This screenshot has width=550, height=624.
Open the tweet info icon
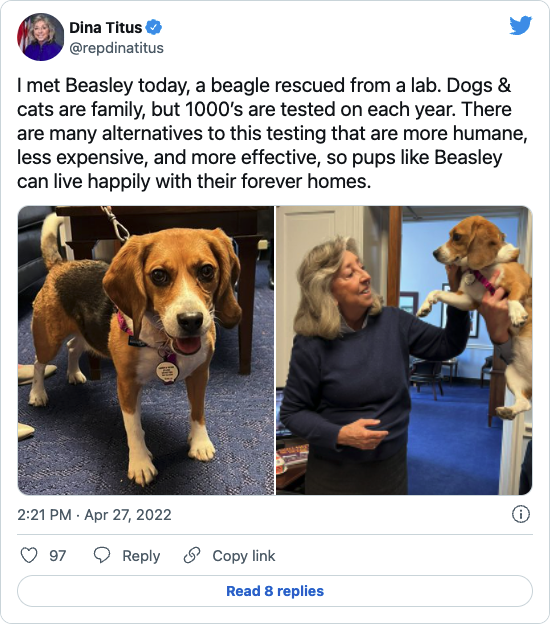coord(521,514)
